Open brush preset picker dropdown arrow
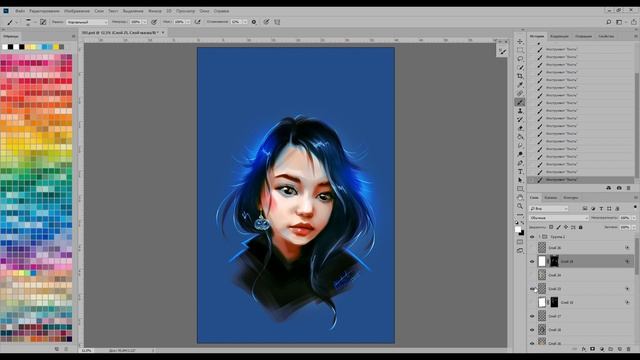This screenshot has height=360, width=640. 34,22
